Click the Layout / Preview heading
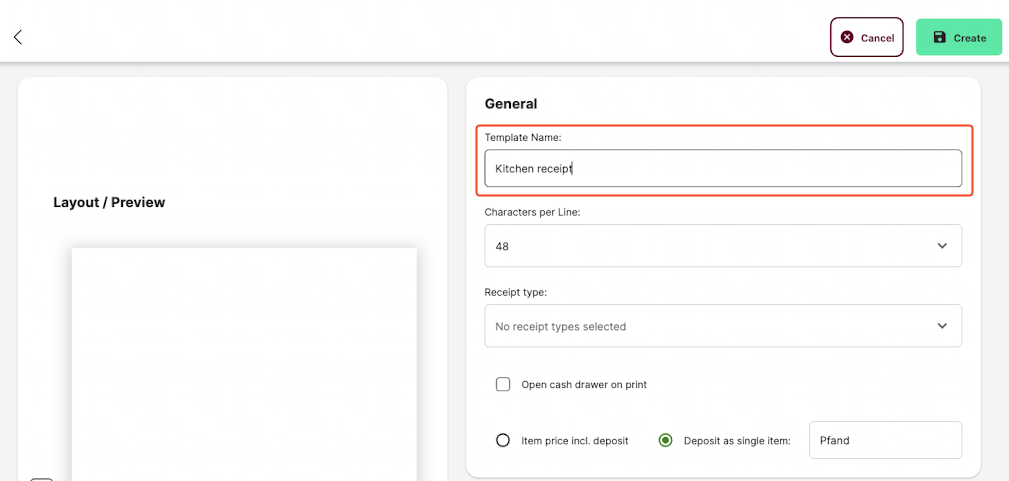This screenshot has height=481, width=1009. coord(109,202)
